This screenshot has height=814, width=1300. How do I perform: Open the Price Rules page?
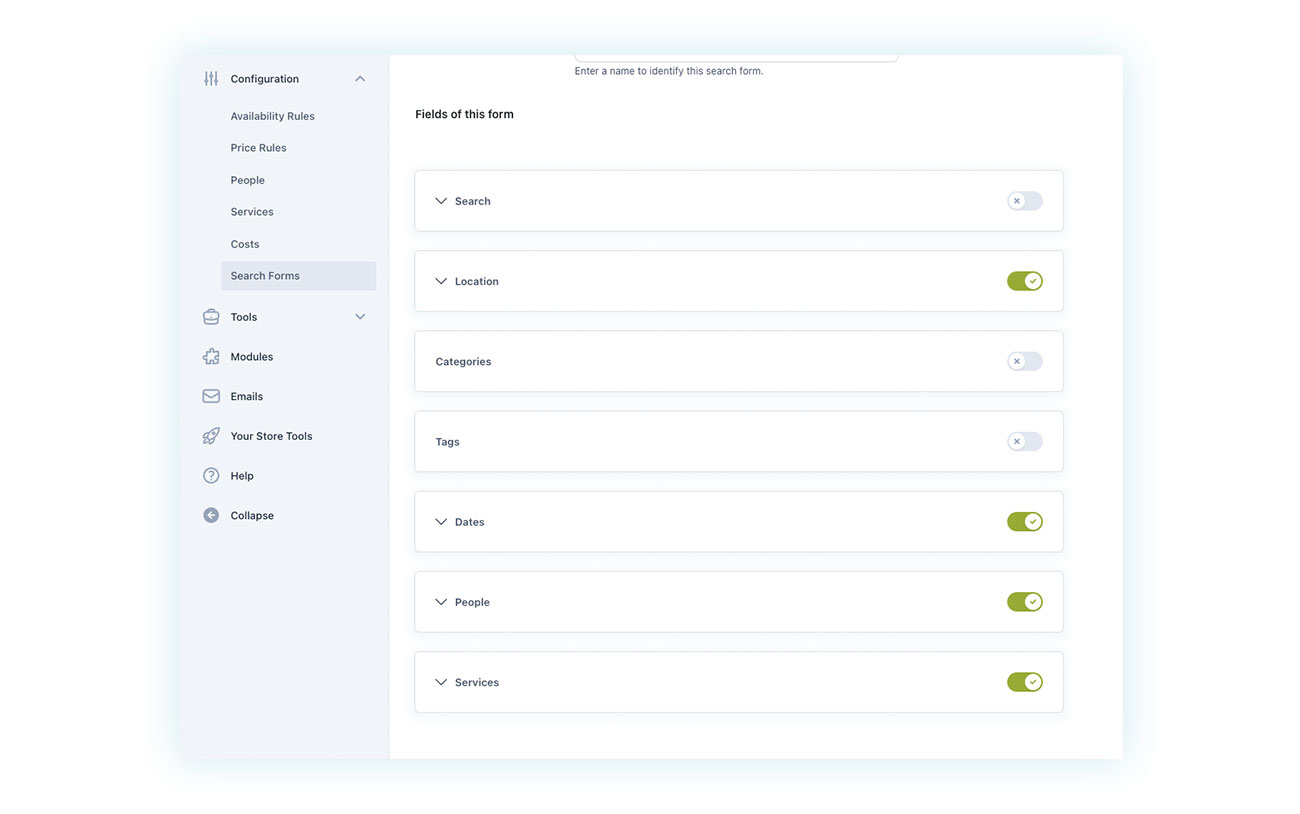point(257,147)
